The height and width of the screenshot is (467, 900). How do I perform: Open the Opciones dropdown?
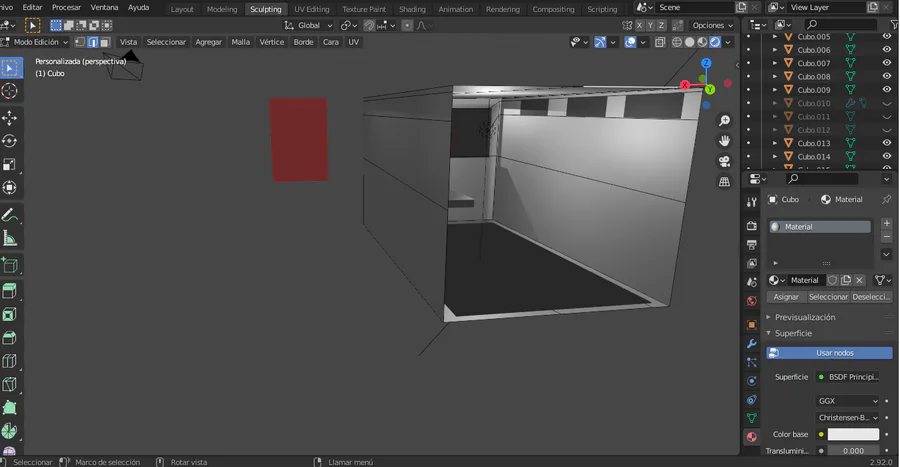[x=712, y=25]
